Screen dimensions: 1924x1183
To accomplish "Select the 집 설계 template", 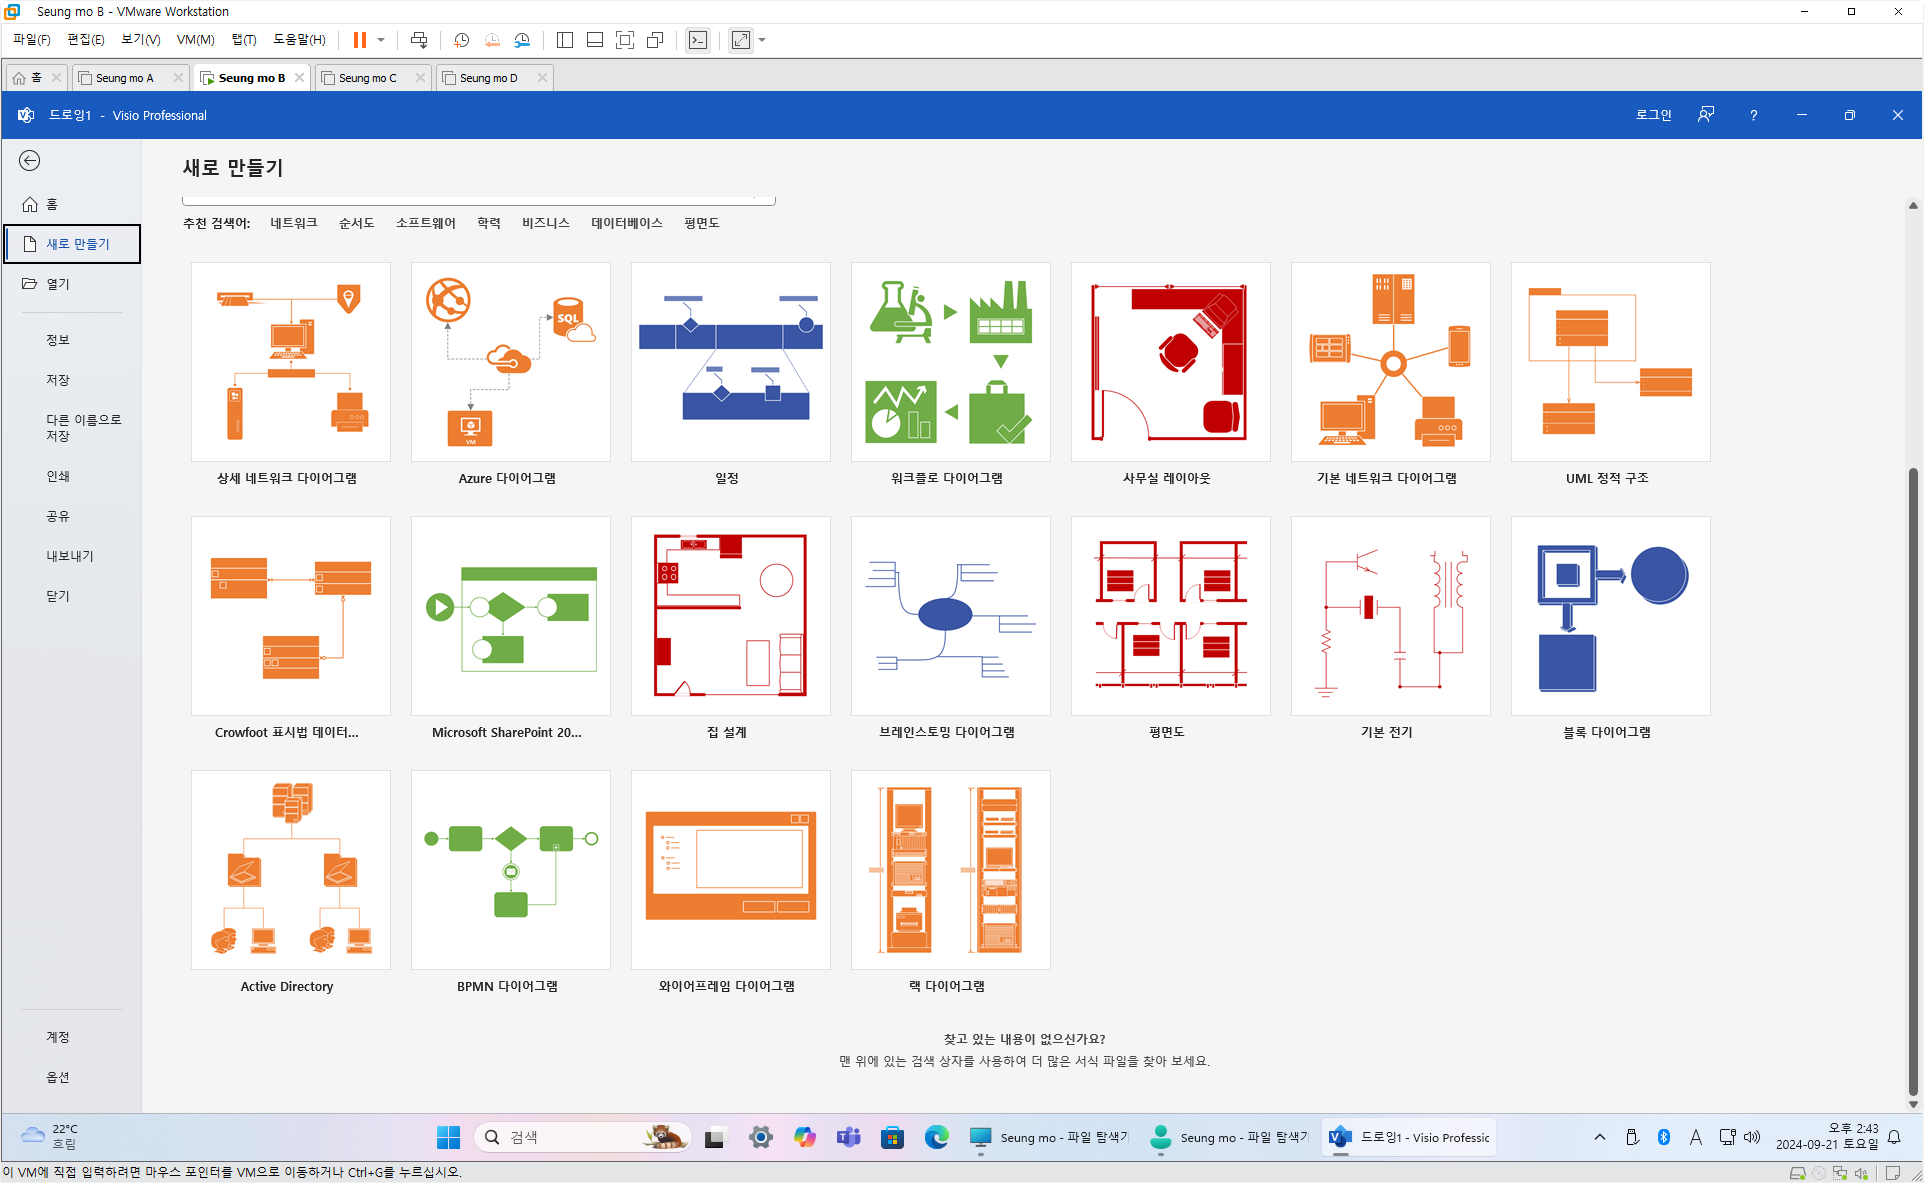I will (730, 616).
